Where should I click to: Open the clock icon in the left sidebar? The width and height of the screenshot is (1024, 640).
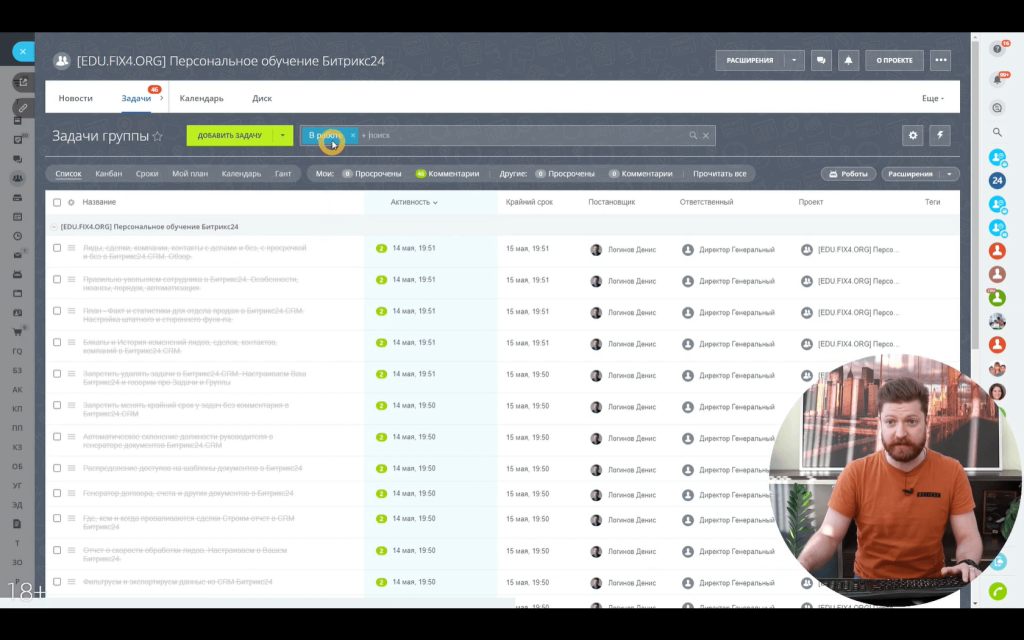[x=18, y=236]
